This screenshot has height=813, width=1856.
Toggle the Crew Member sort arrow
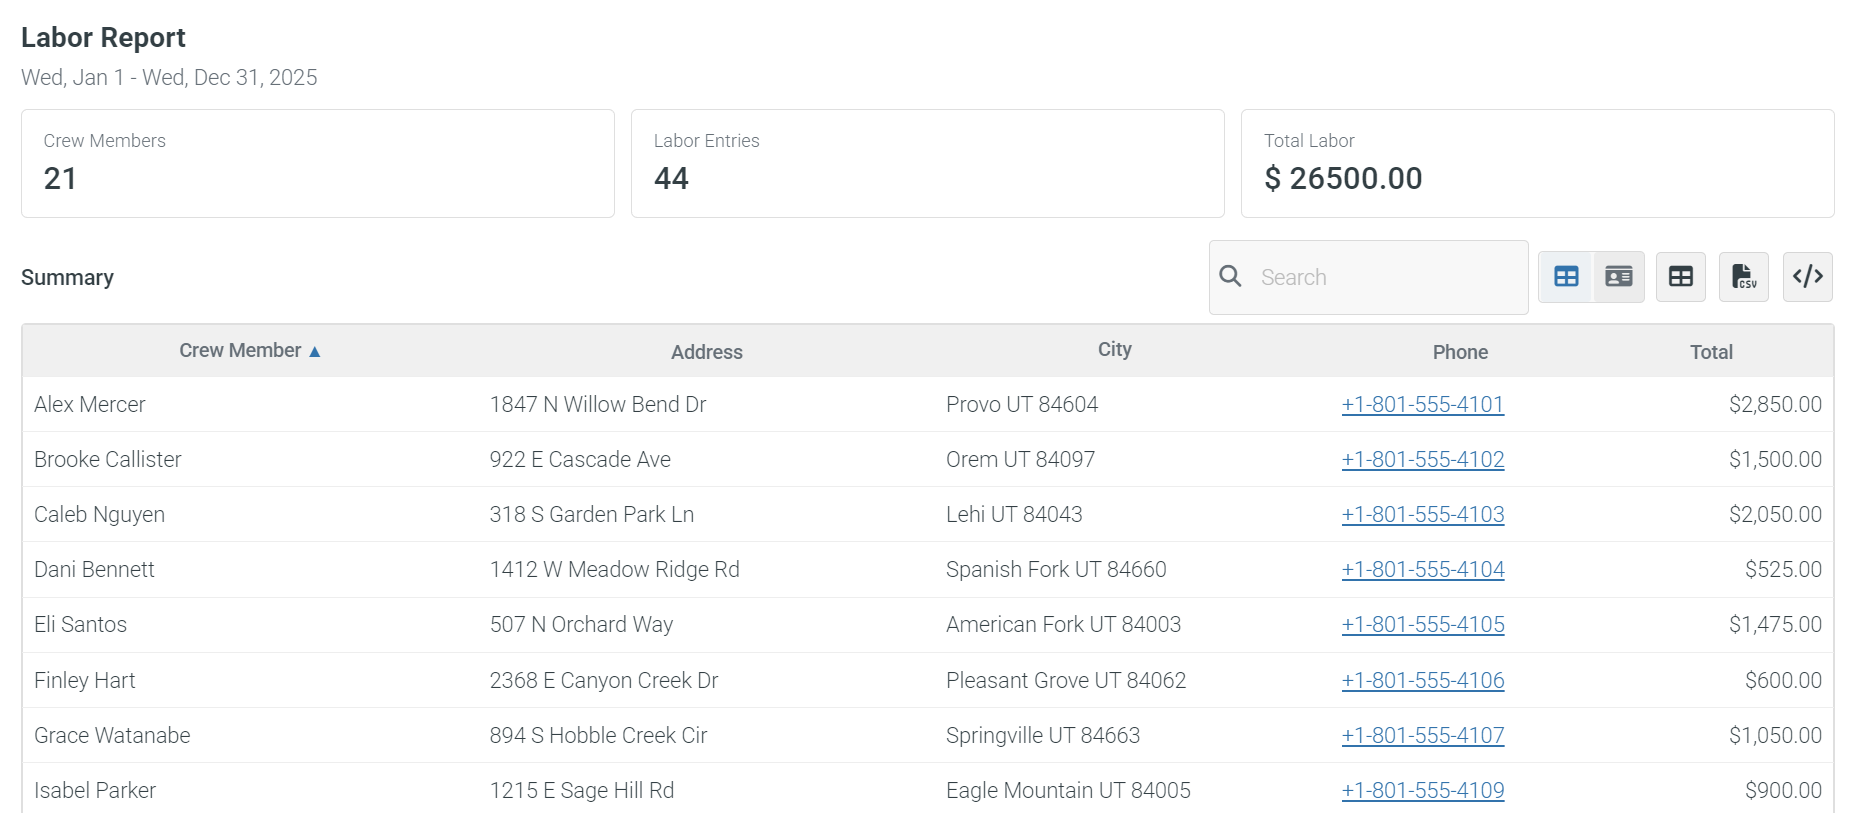tap(314, 352)
